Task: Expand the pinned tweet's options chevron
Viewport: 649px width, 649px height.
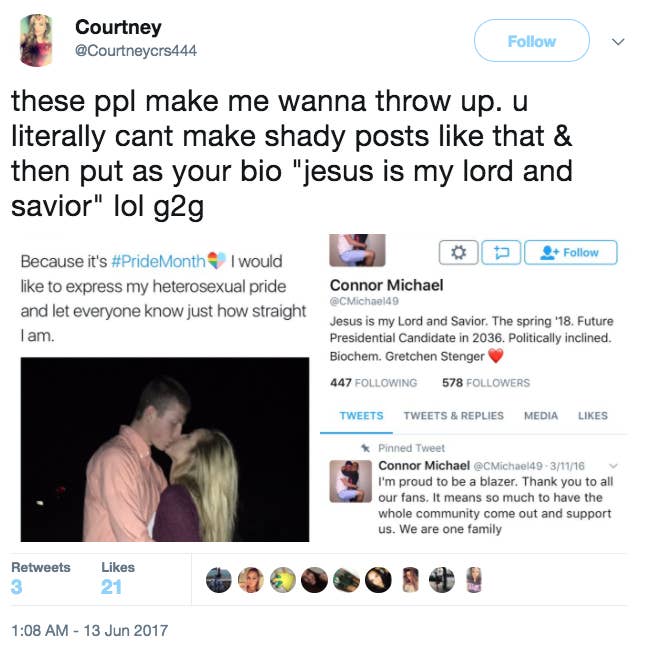Action: click(x=614, y=466)
